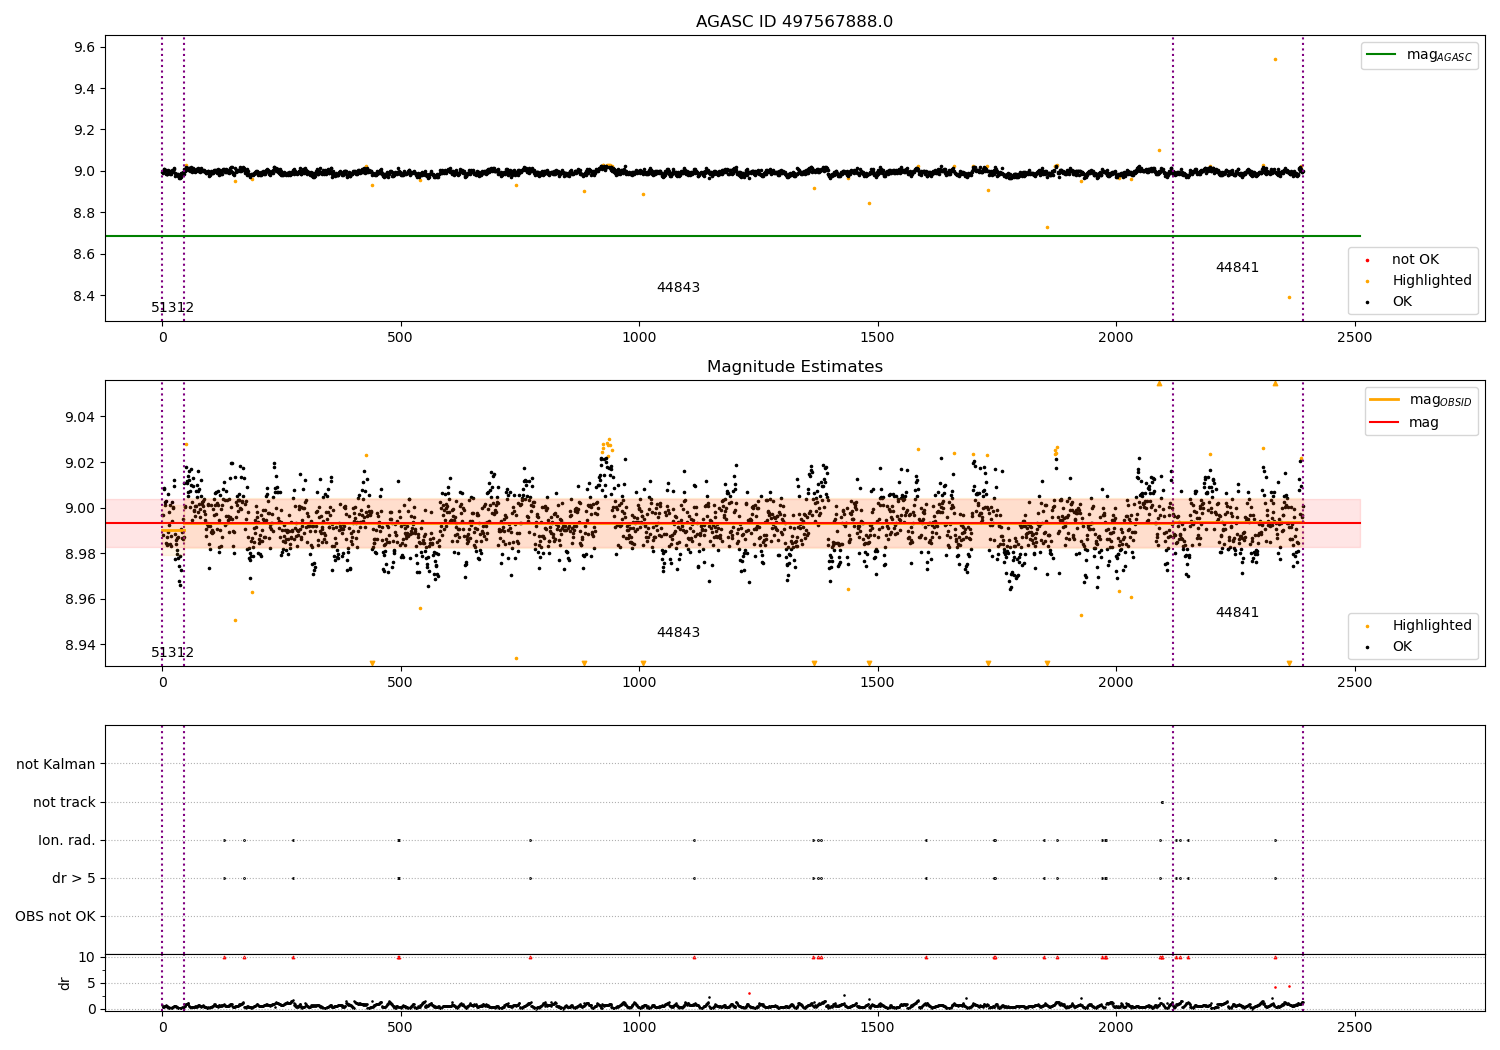This screenshot has width=1500, height=1050.
Task: Select the mag AGASC legend entry in top plot
Action: [1419, 55]
